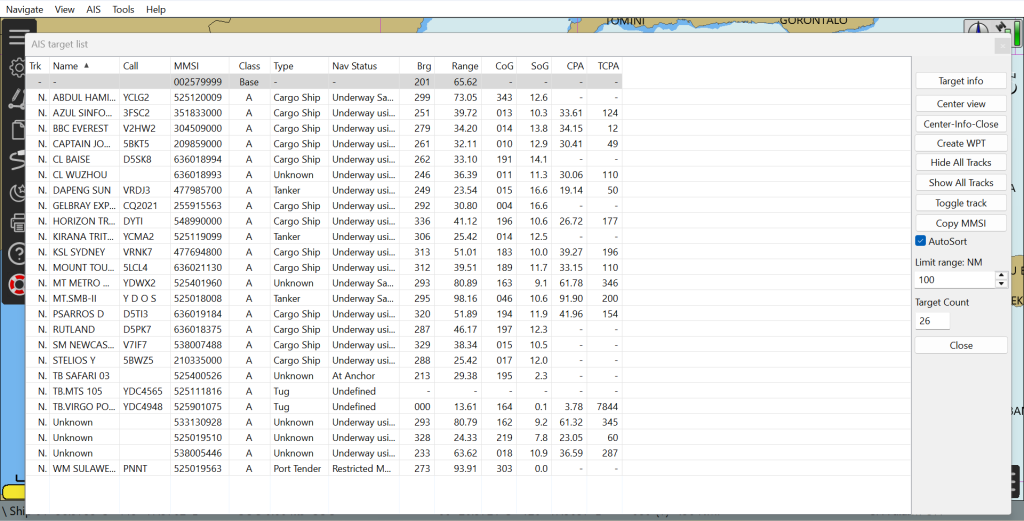Click the man overboard lifebuoy icon
This screenshot has width=1024, height=521.
coord(17,285)
